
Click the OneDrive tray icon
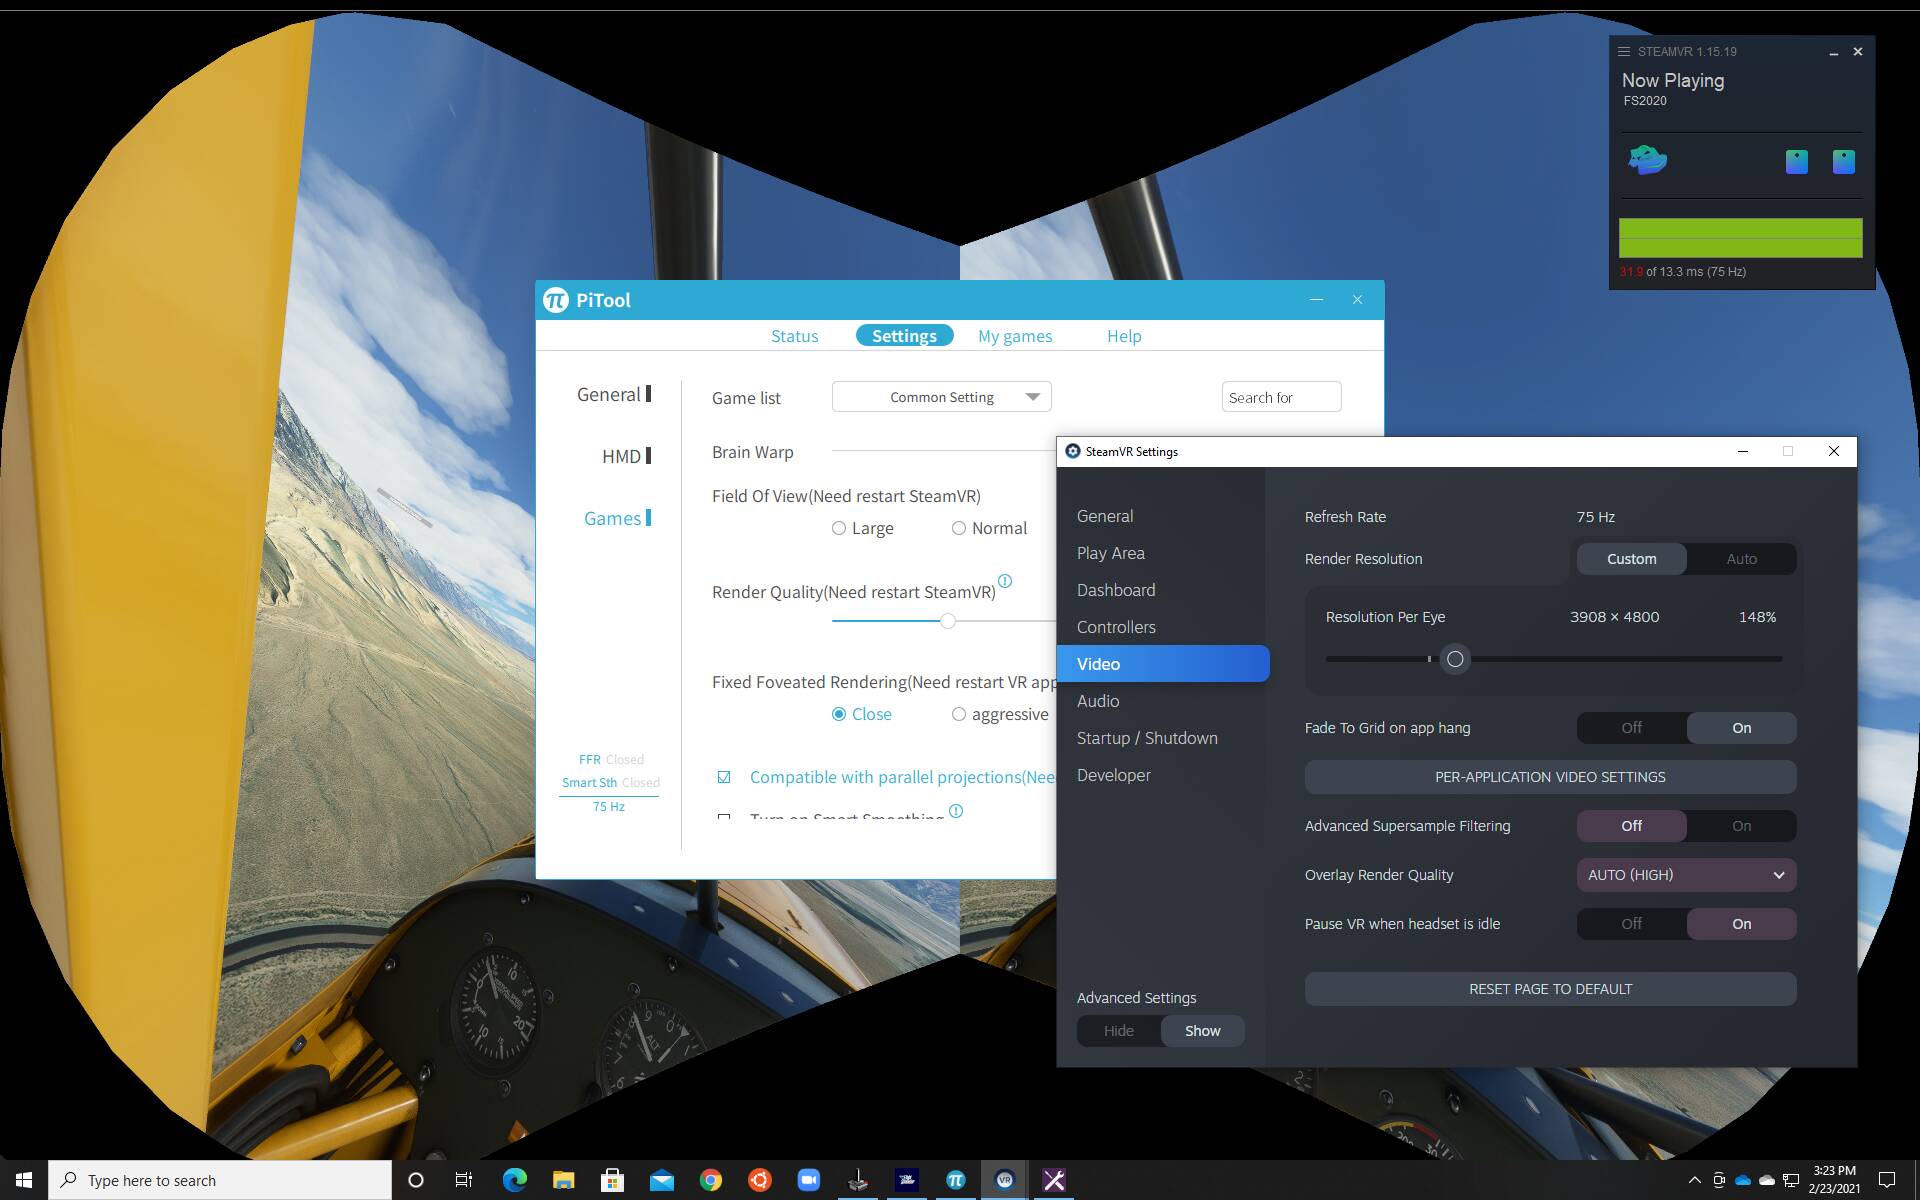point(1743,1180)
